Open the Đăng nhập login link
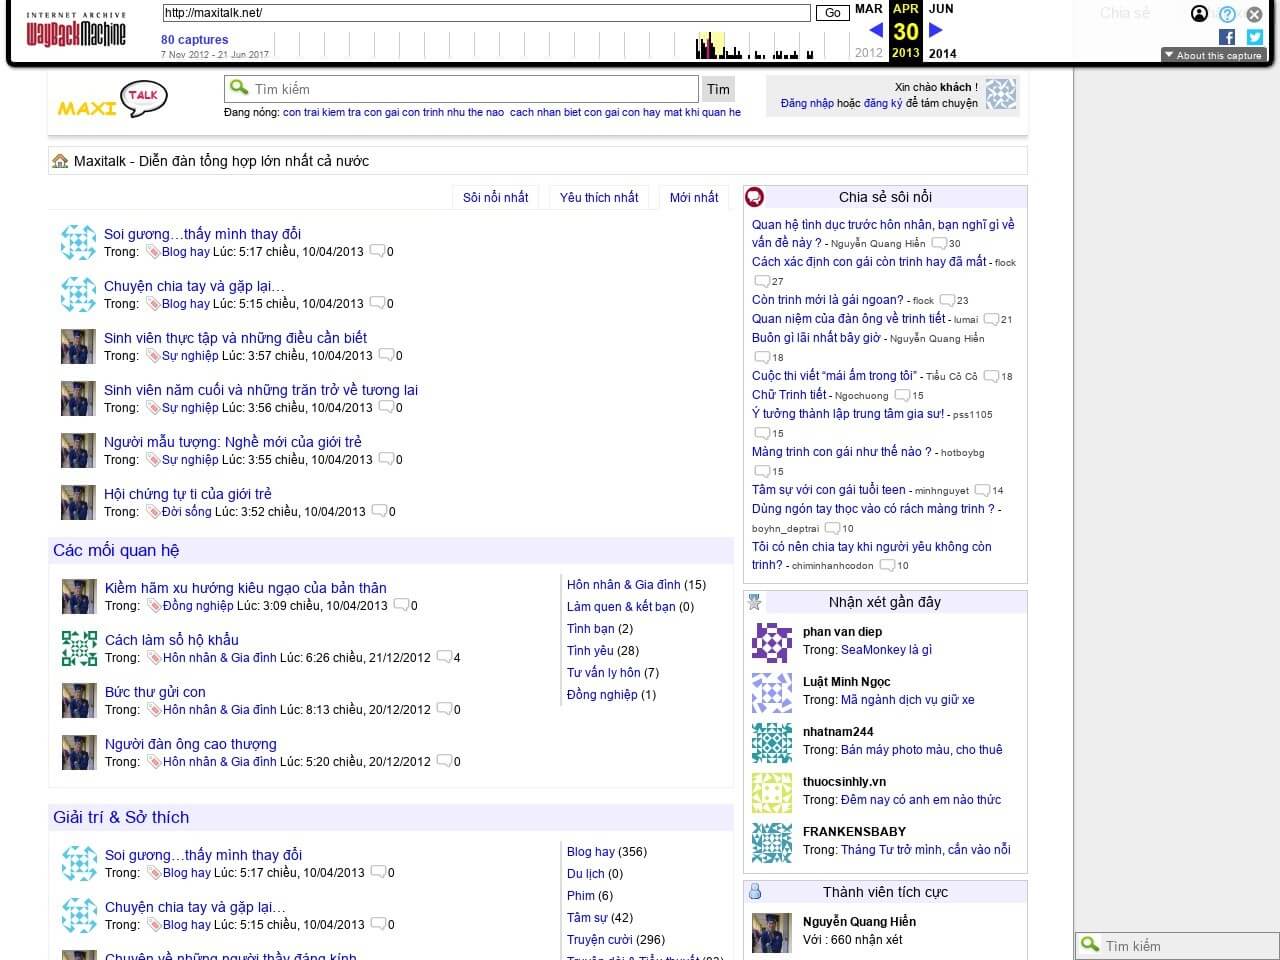Screen dimensions: 1280x960 [807, 103]
